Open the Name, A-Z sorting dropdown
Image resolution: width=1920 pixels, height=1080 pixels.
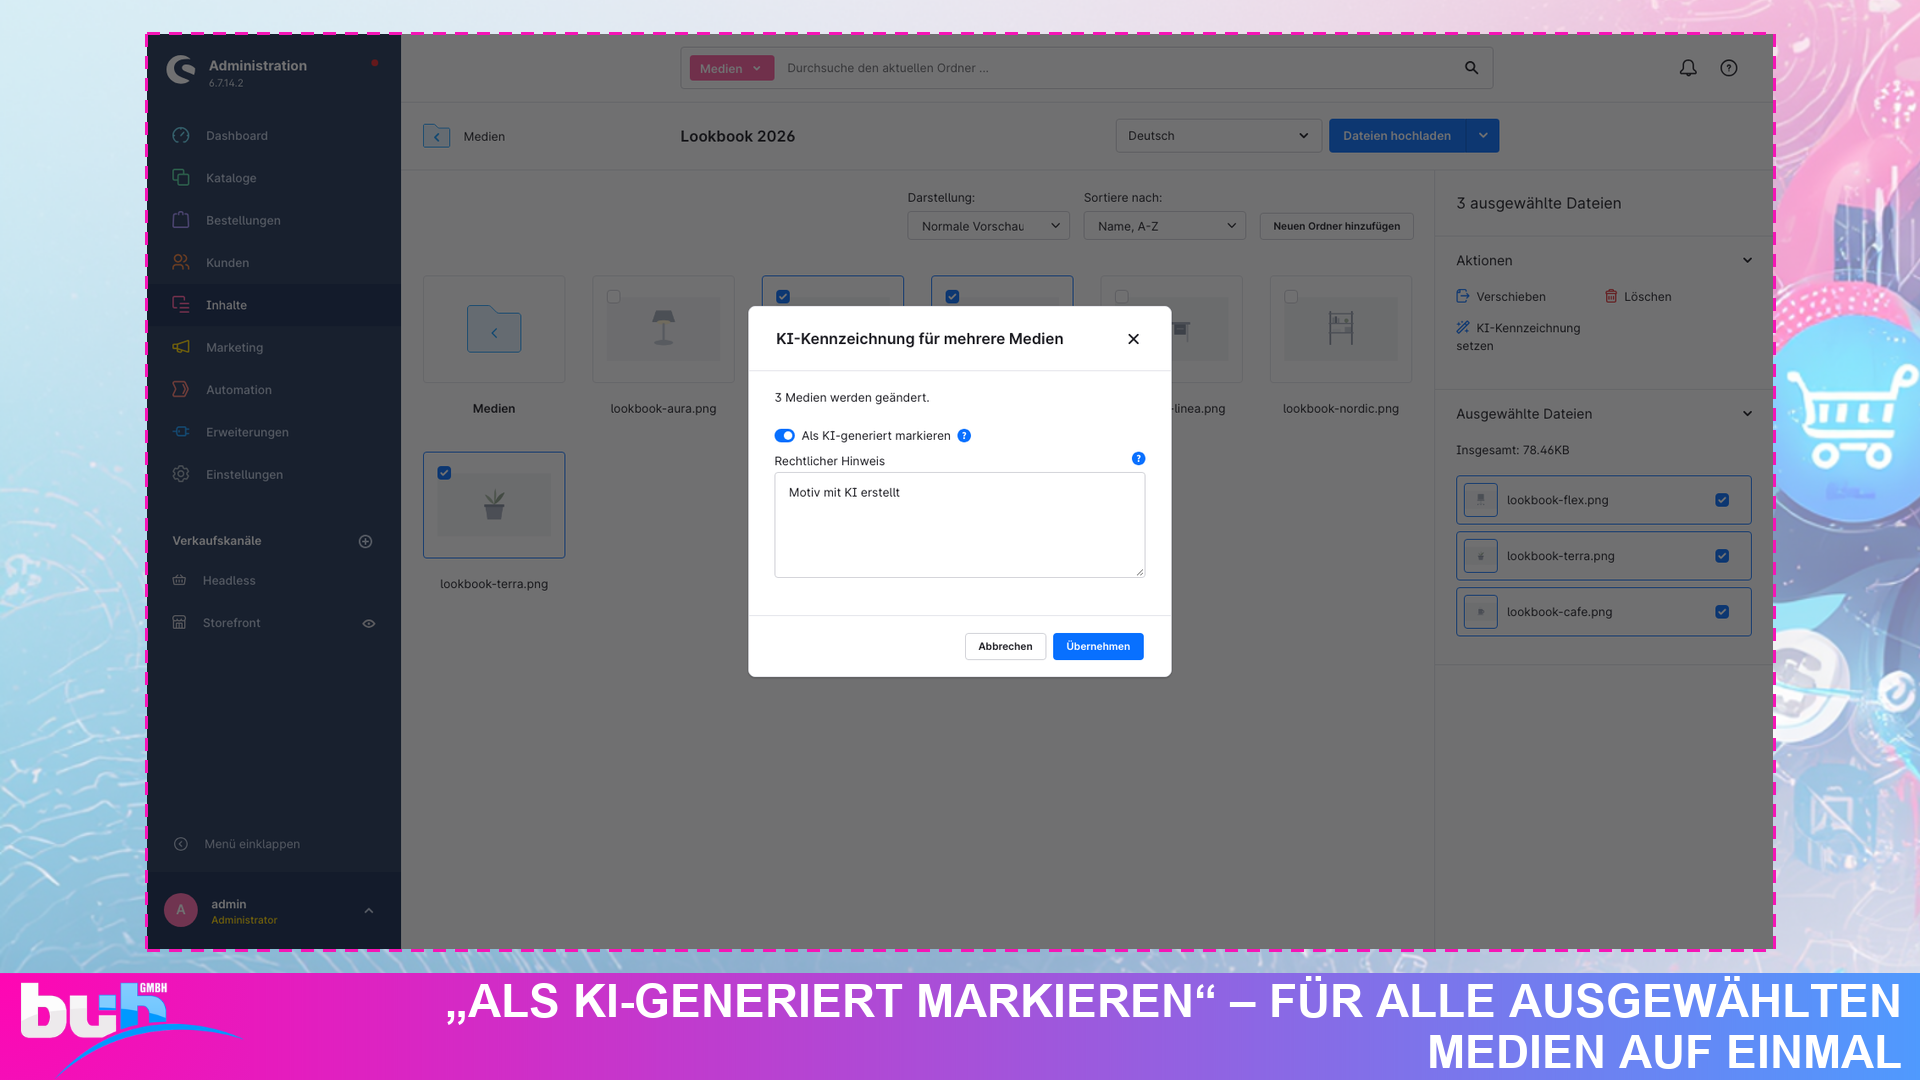point(1164,226)
